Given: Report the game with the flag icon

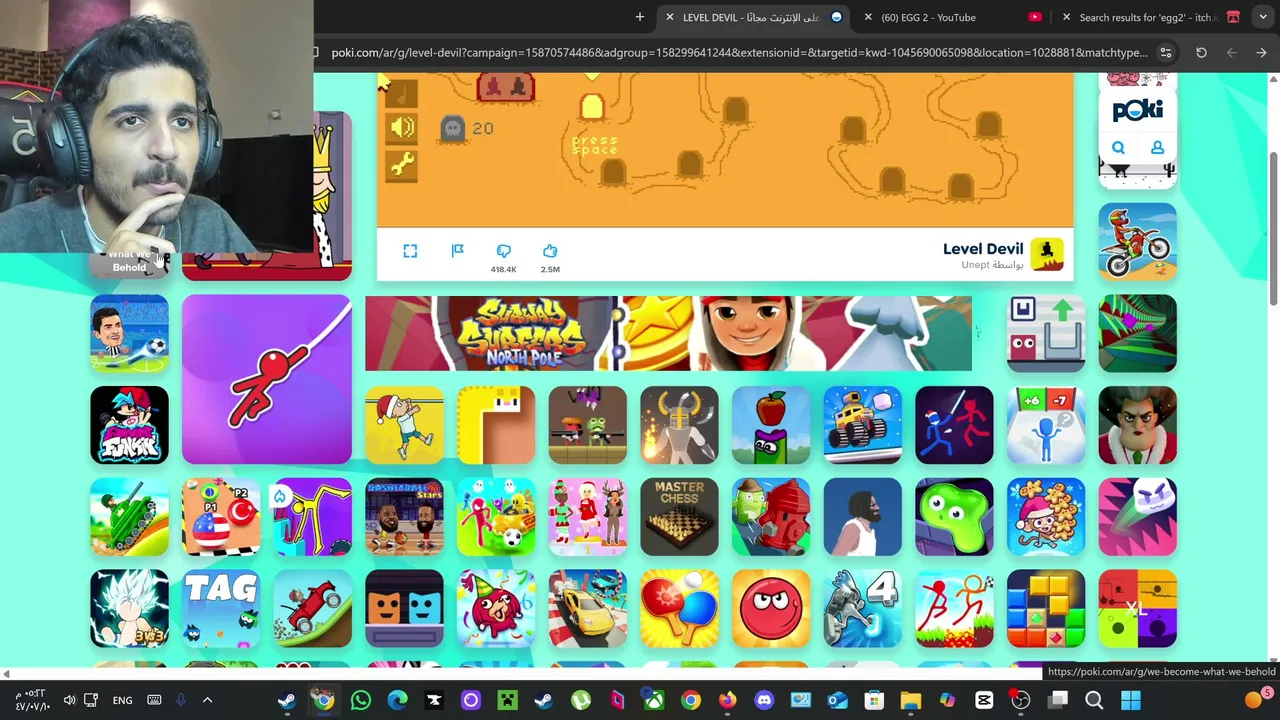Looking at the screenshot, I should [x=457, y=251].
